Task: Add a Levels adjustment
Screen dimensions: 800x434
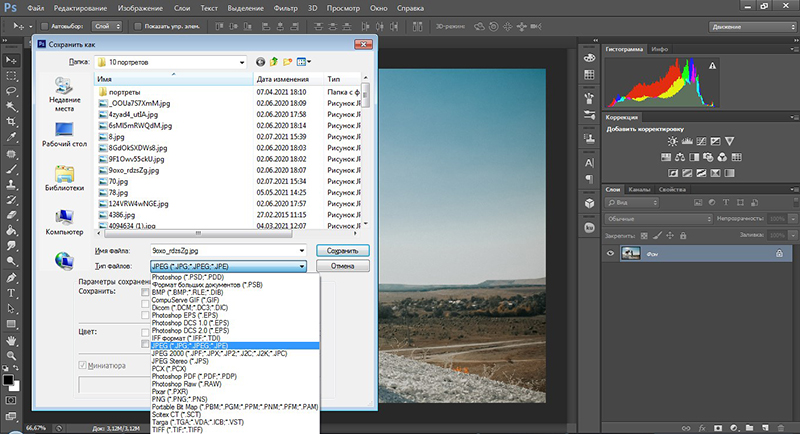Action: (x=687, y=141)
